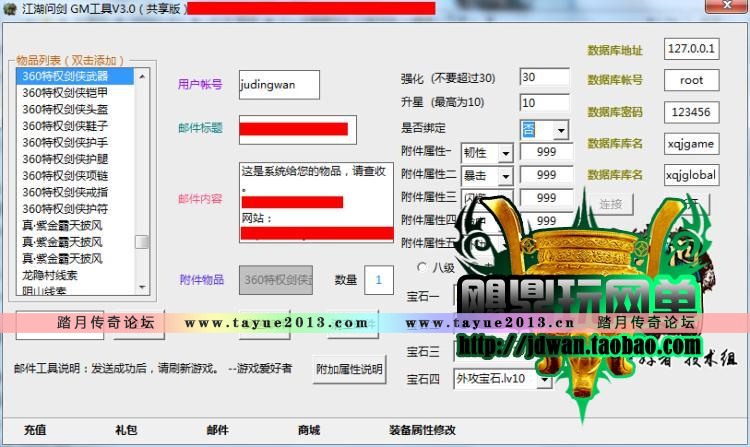Focus the database name field xqjgame
Screen dimensions: 750x447
[x=691, y=143]
